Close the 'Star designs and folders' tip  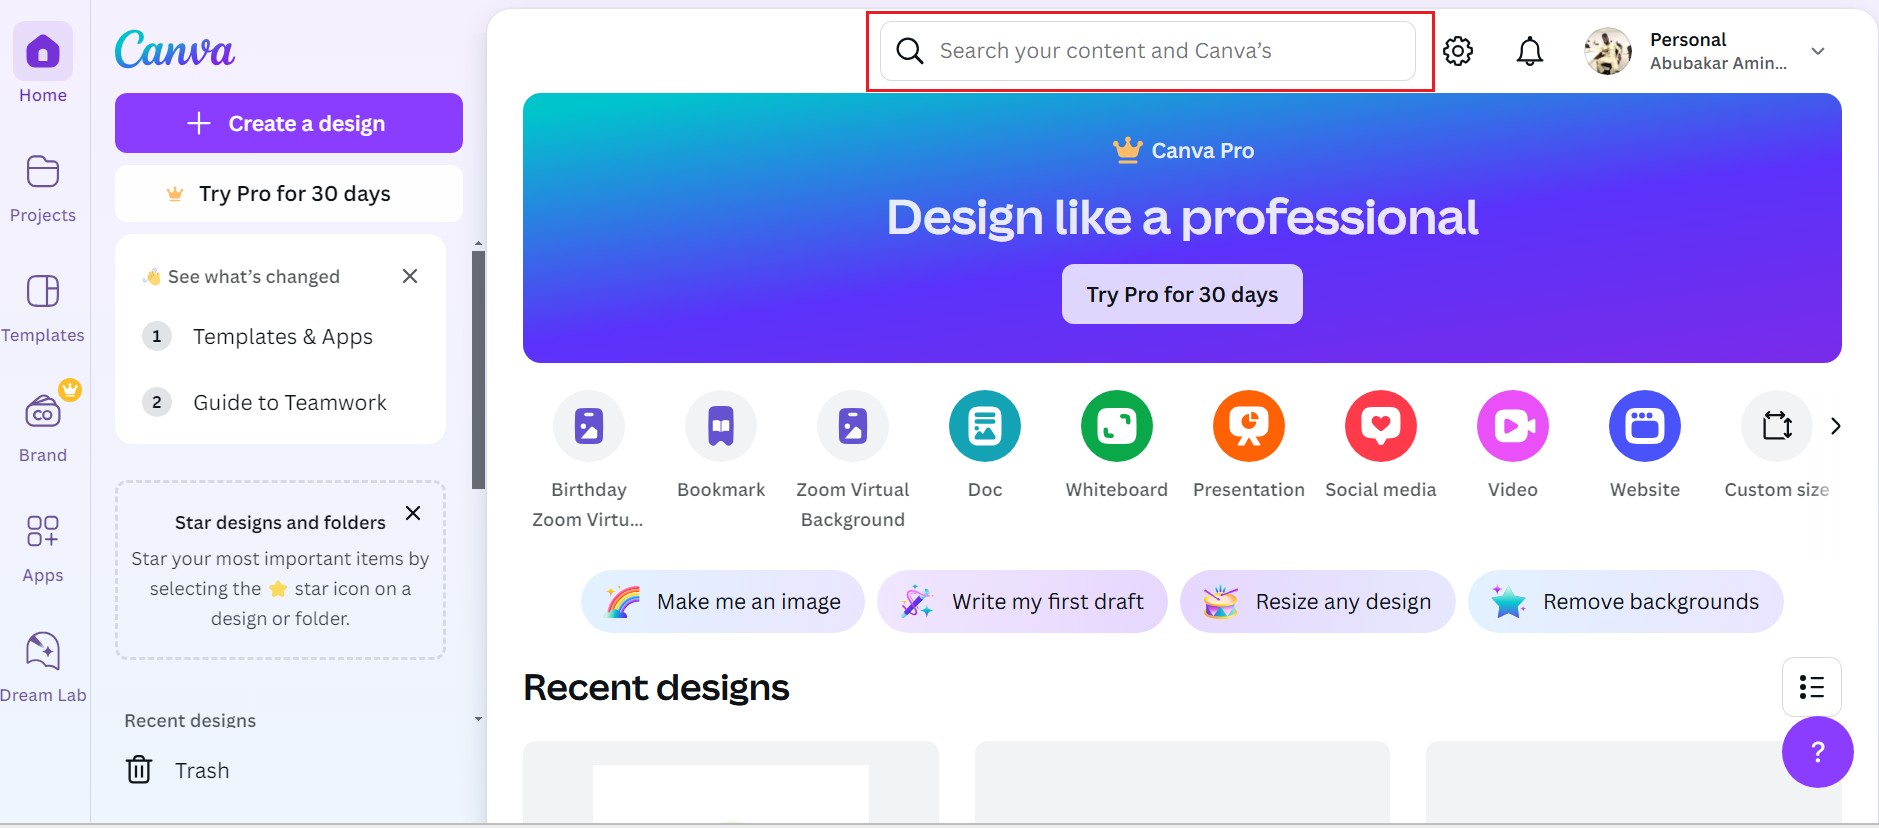coord(413,513)
